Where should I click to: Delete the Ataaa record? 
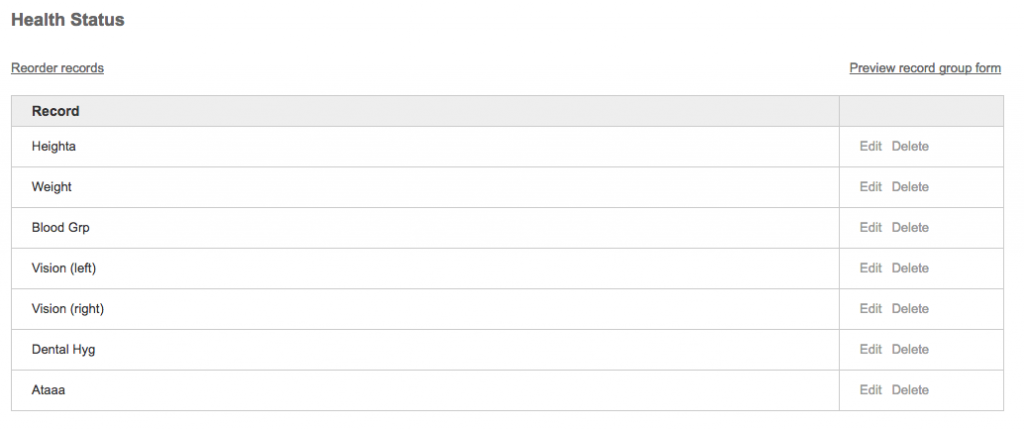coord(910,390)
